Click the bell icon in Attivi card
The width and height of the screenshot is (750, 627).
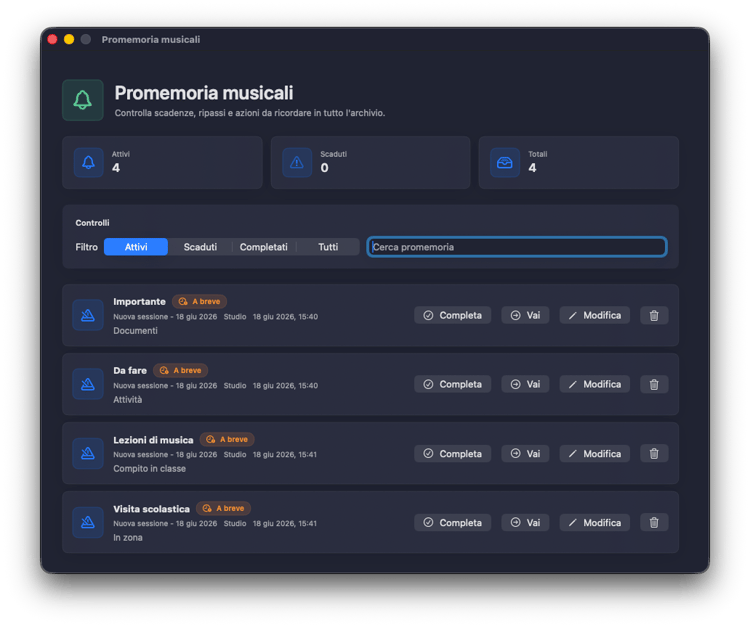(x=88, y=163)
